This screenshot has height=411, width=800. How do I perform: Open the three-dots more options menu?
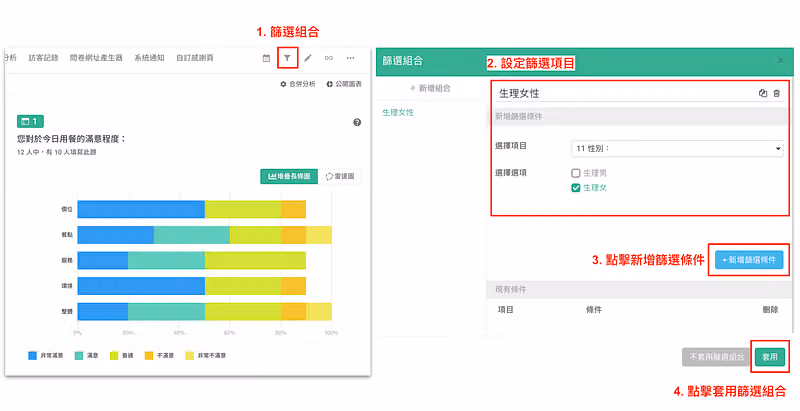(x=350, y=58)
